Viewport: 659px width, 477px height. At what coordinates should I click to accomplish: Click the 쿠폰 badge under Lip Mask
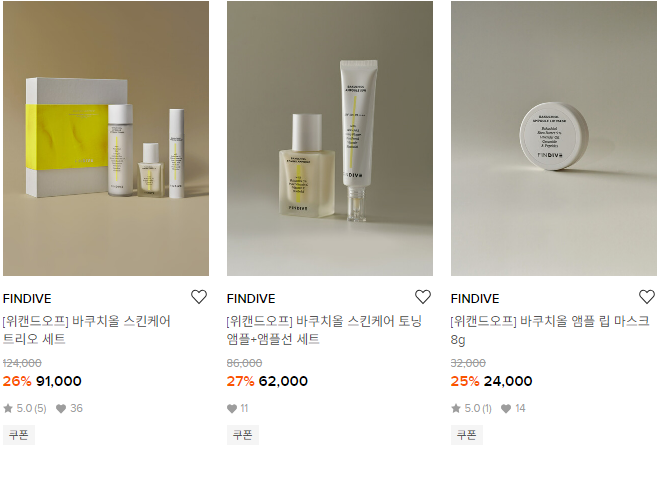[x=467, y=435]
